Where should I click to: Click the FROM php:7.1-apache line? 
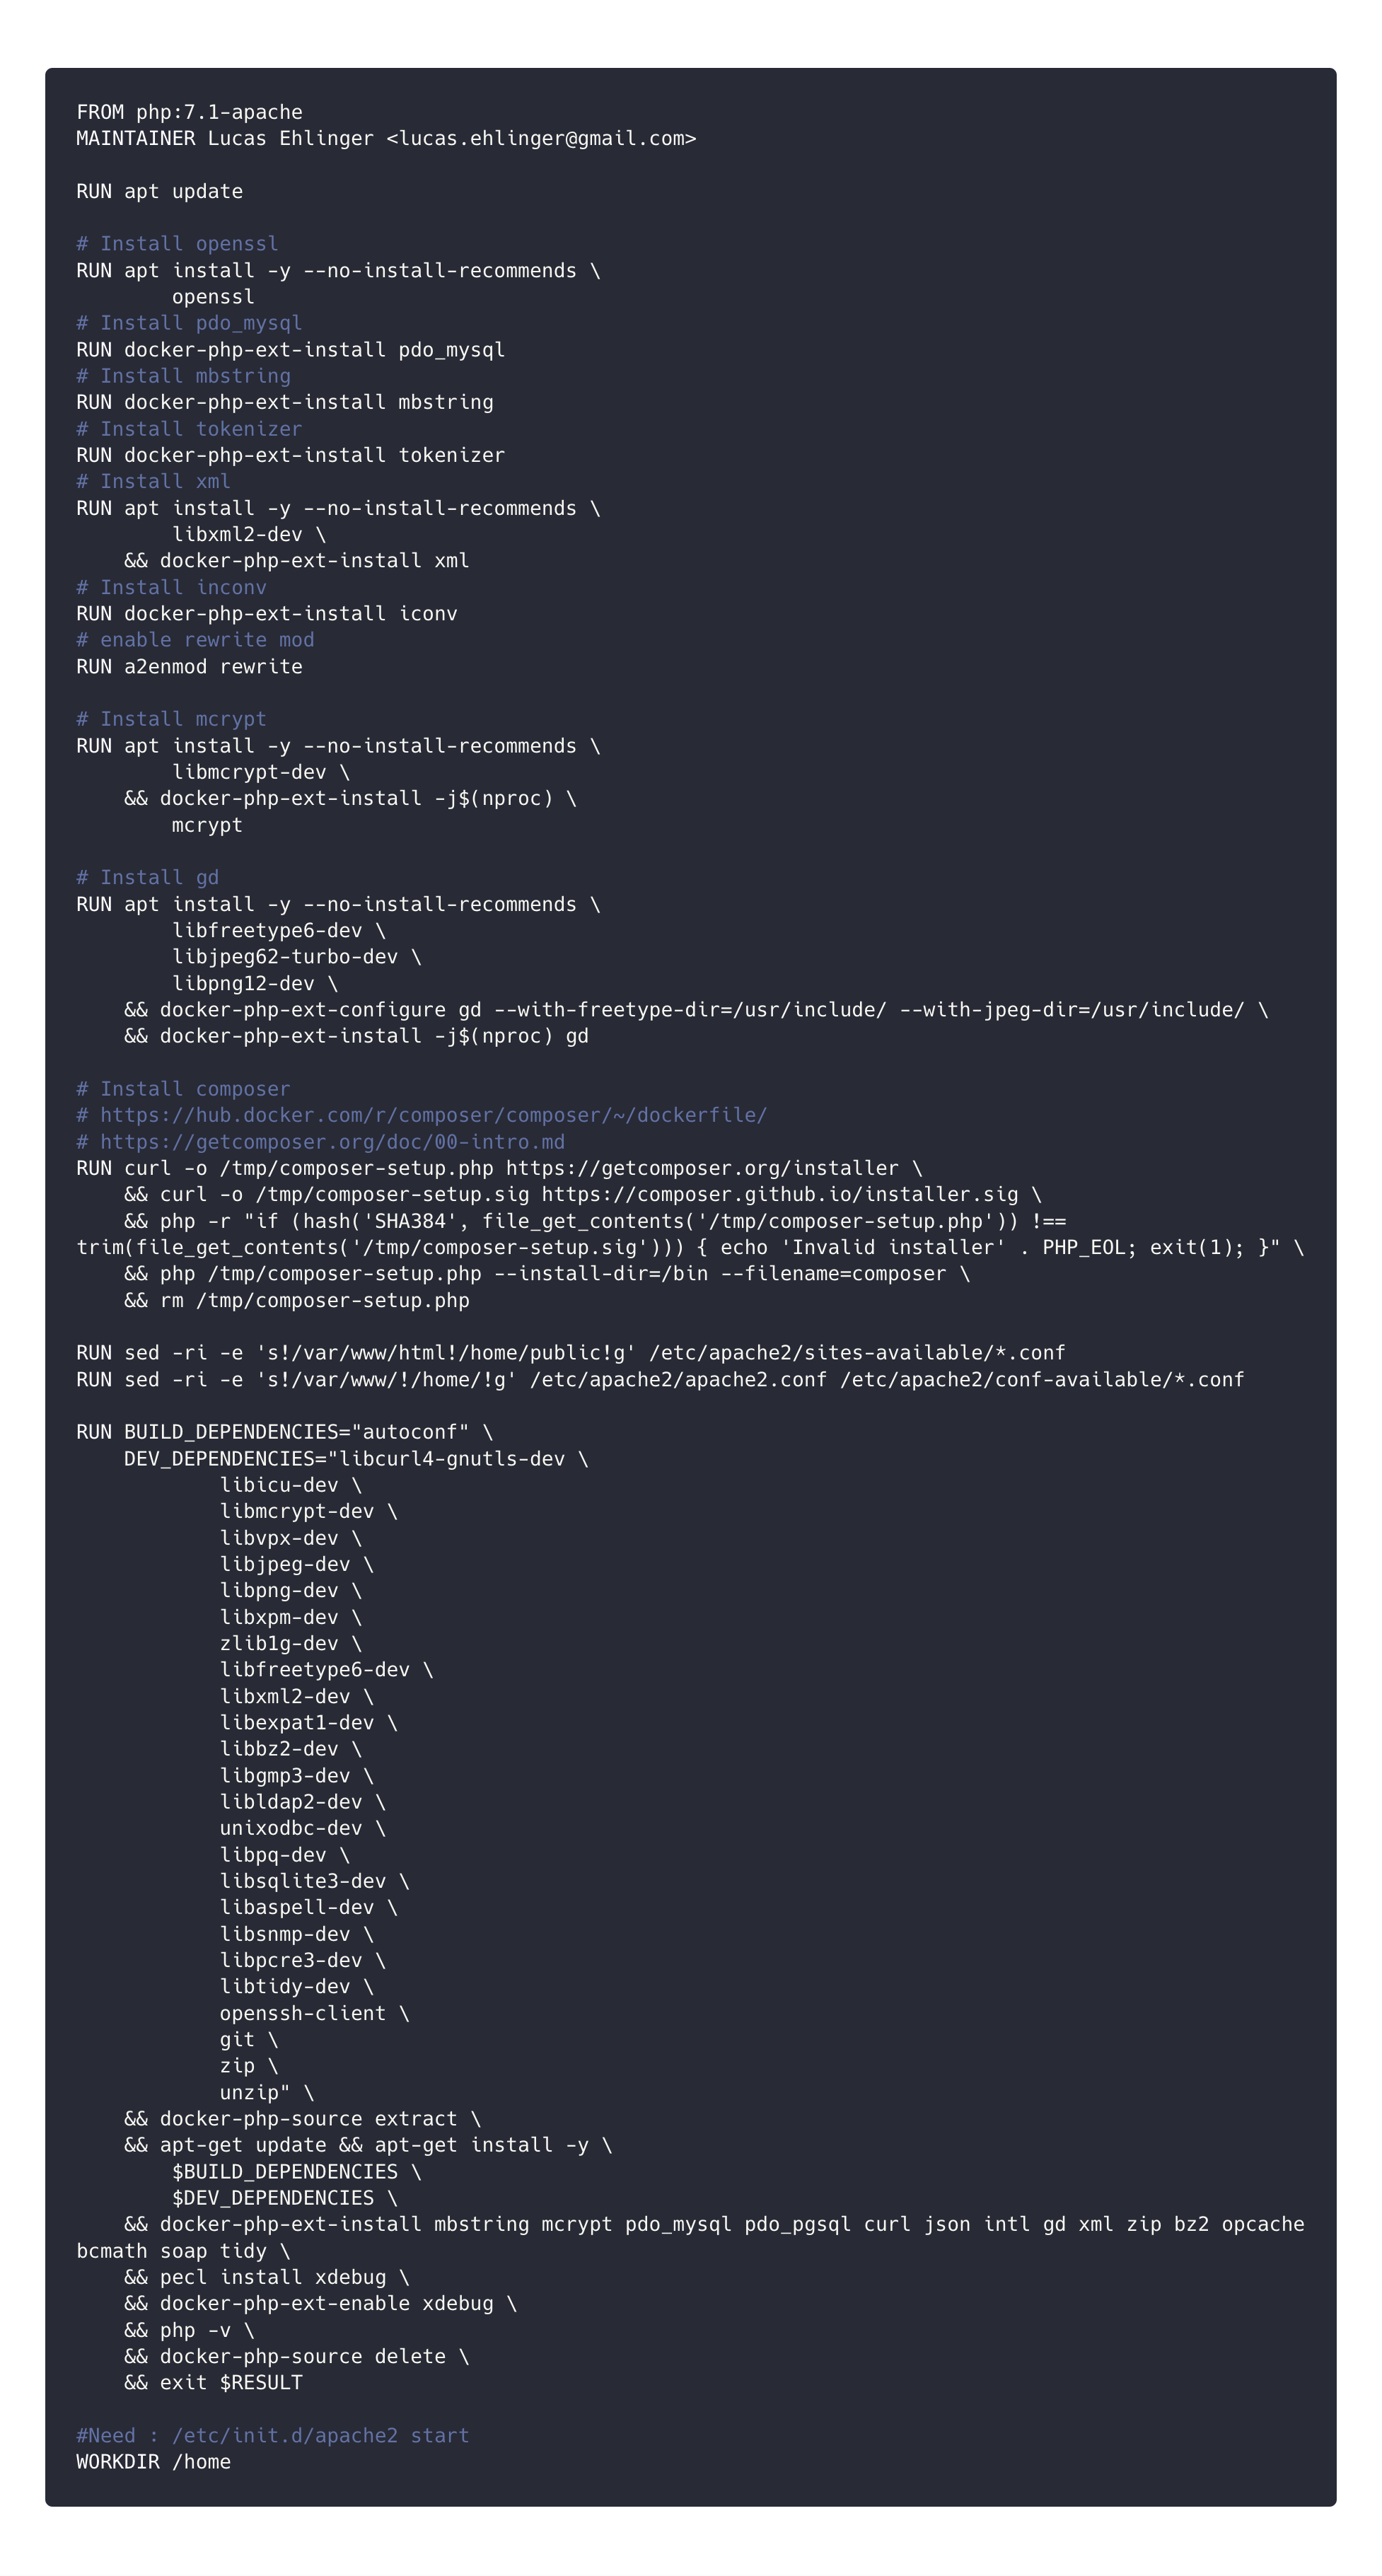coord(189,112)
